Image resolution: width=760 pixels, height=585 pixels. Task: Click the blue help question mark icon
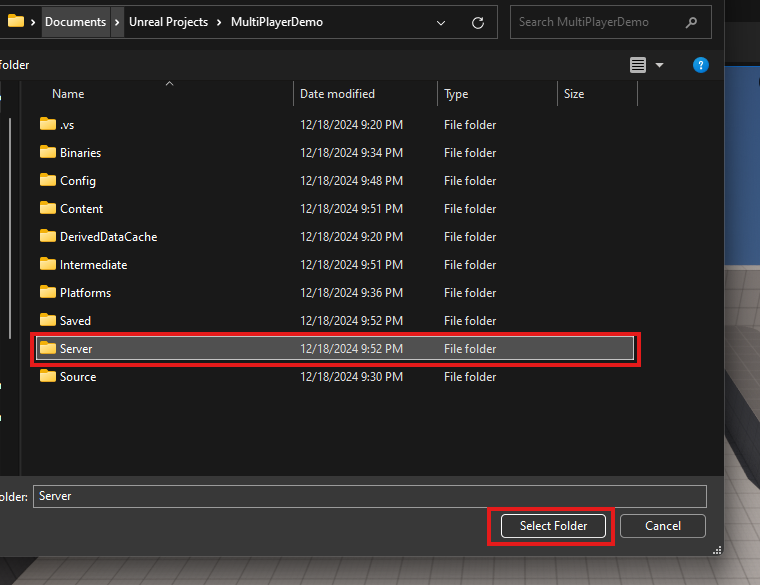(x=701, y=65)
